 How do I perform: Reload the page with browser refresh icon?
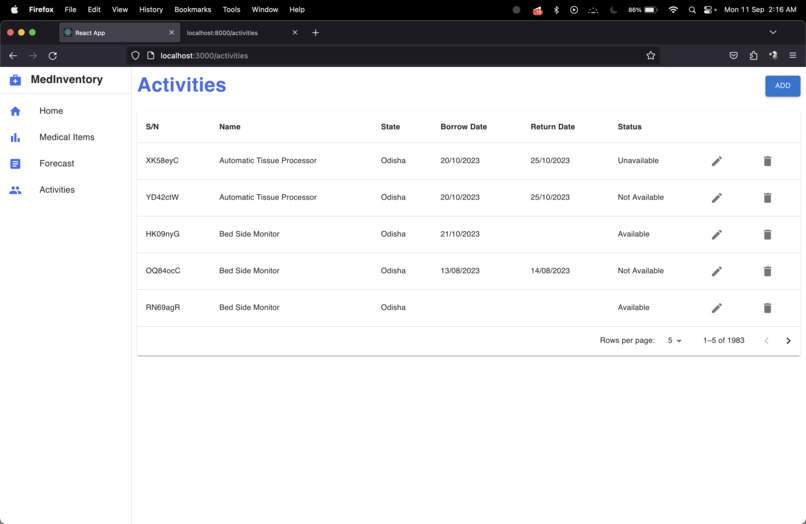tap(52, 56)
